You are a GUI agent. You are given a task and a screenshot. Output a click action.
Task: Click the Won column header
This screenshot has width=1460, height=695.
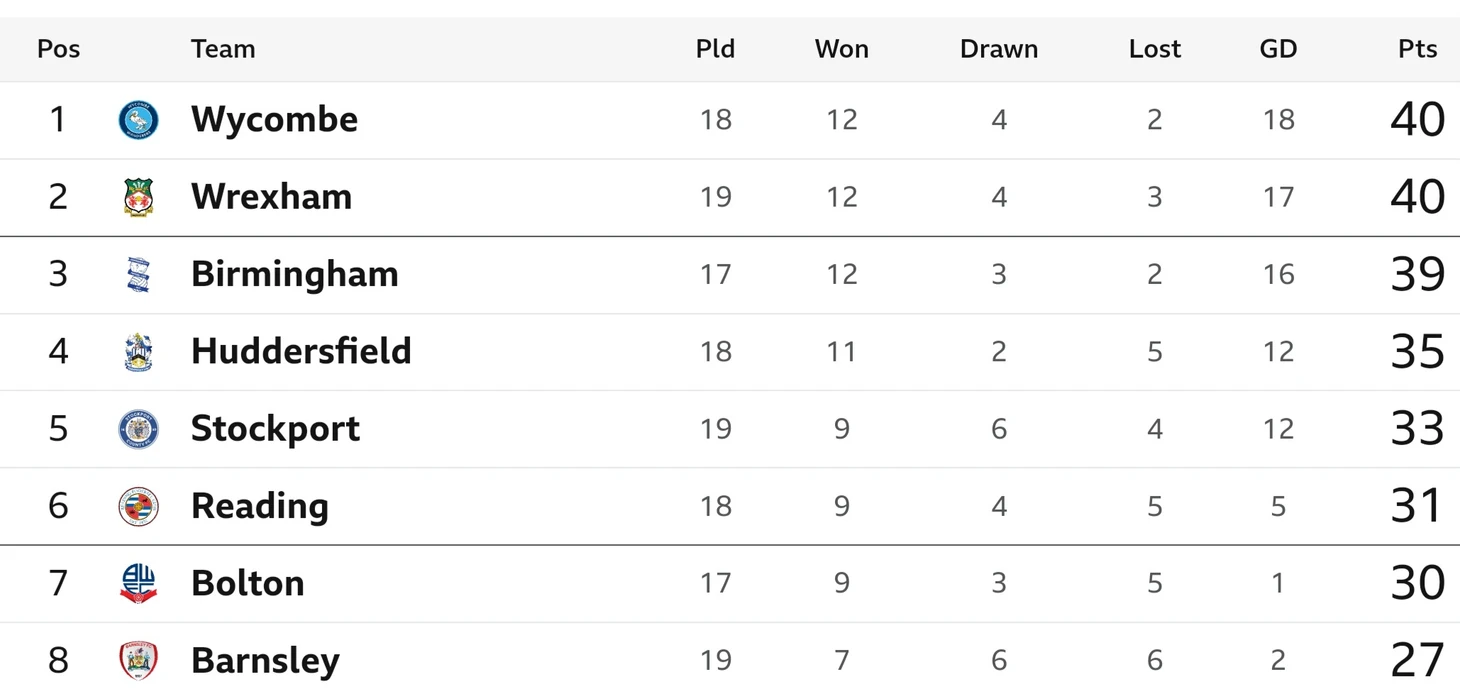click(x=841, y=49)
